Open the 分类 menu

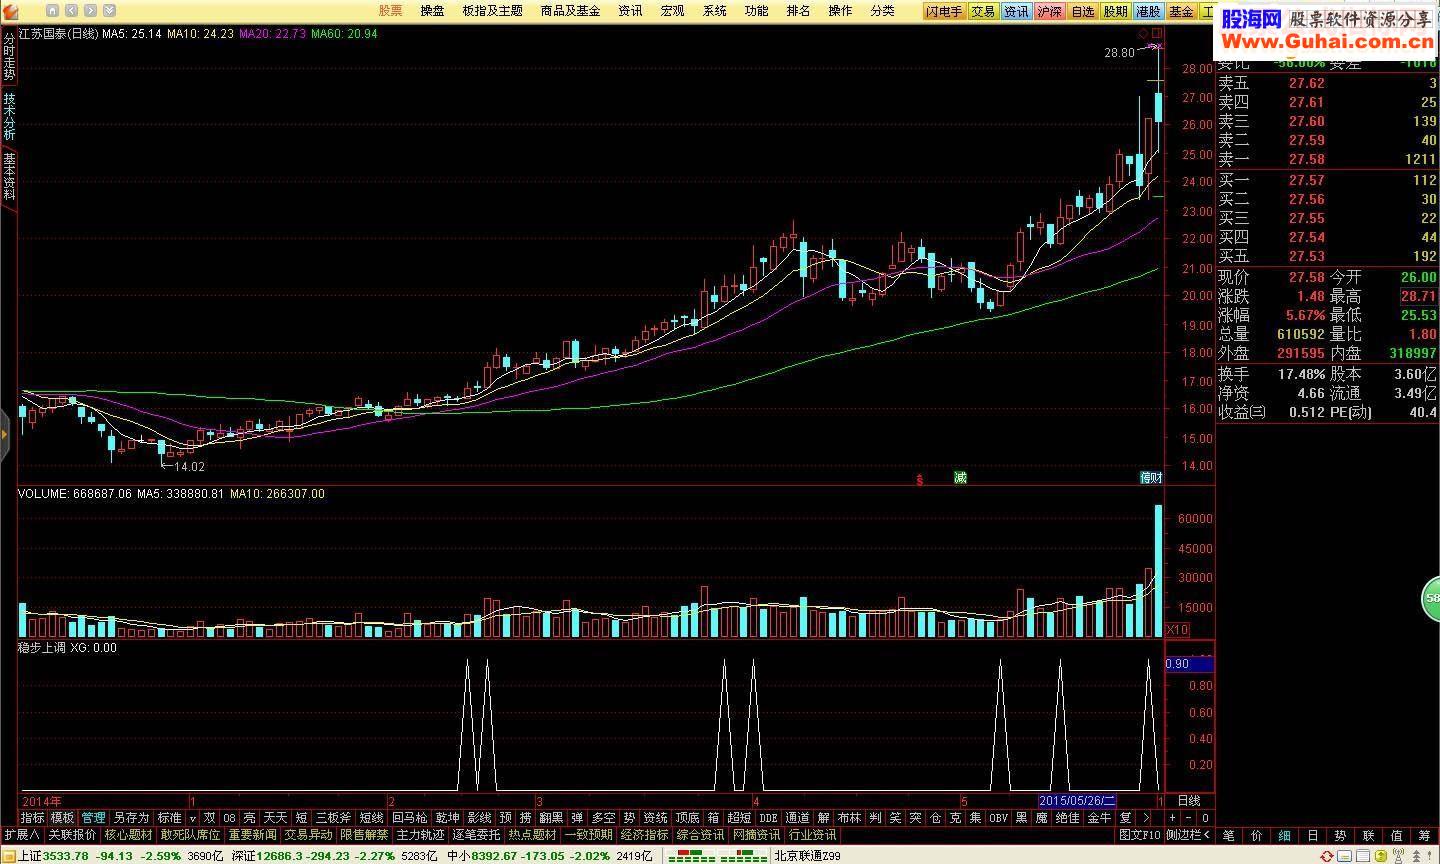[882, 11]
